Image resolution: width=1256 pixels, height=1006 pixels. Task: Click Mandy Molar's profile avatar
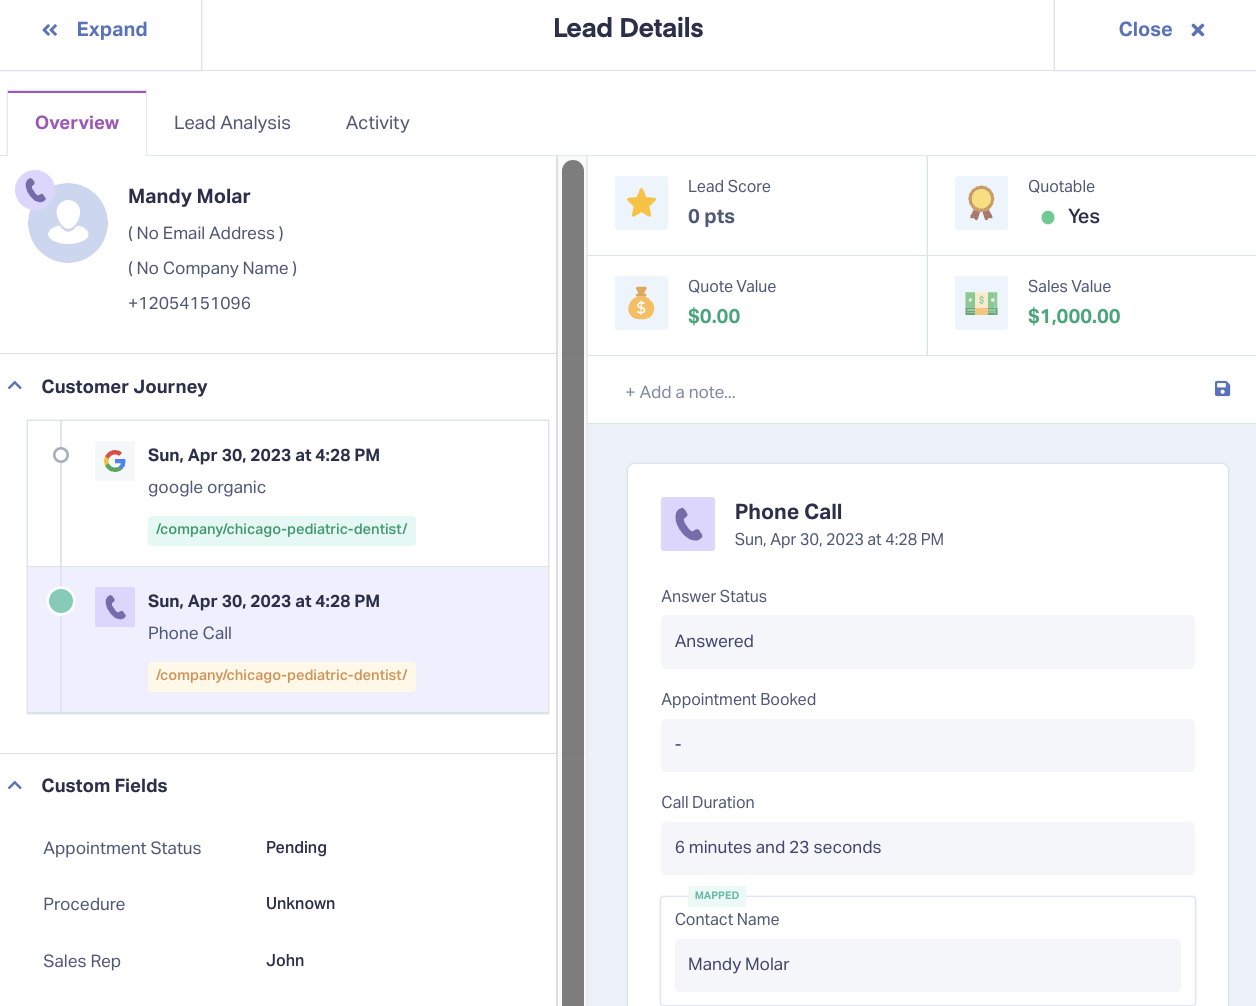pos(68,222)
